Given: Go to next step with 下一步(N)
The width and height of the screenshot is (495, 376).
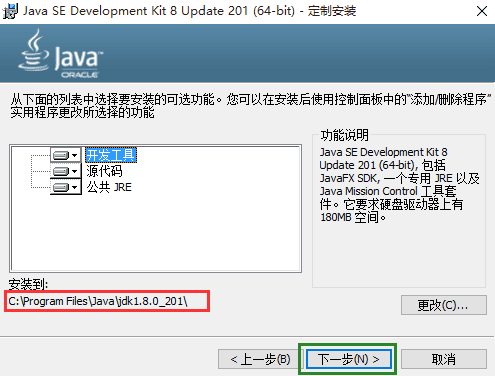Looking at the screenshot, I should (x=348, y=359).
